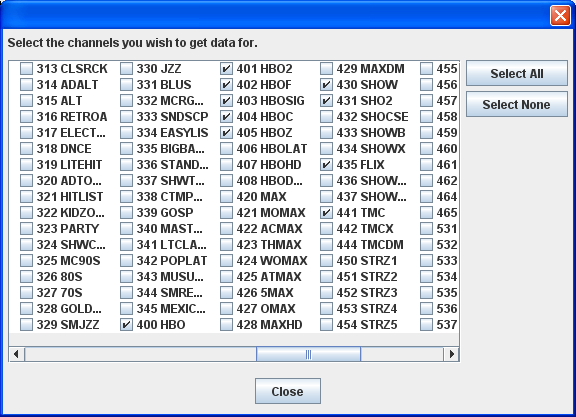Check the 325 MC90S checkbox
The width and height of the screenshot is (576, 417).
pos(26,261)
